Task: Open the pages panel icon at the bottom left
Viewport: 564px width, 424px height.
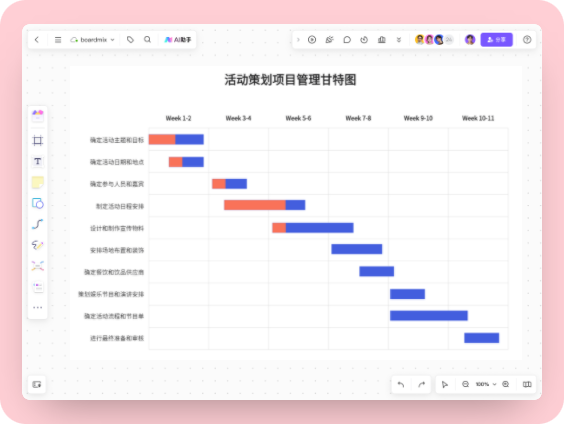Action: click(x=37, y=384)
